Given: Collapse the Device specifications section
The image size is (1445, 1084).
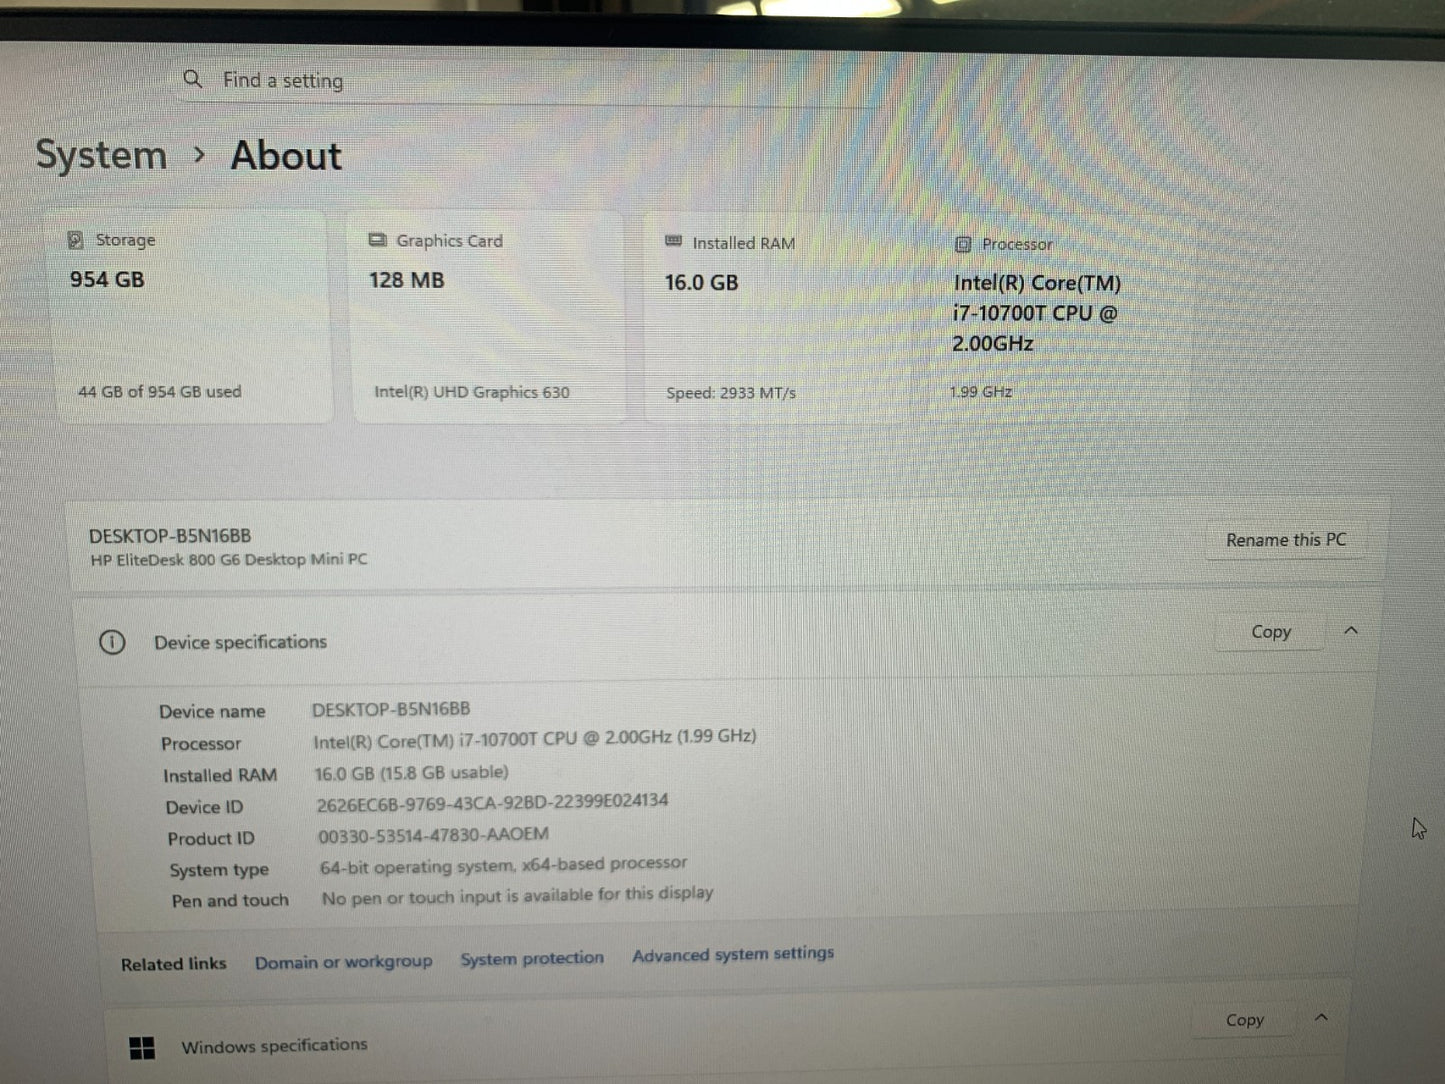Looking at the screenshot, I should click(1351, 630).
